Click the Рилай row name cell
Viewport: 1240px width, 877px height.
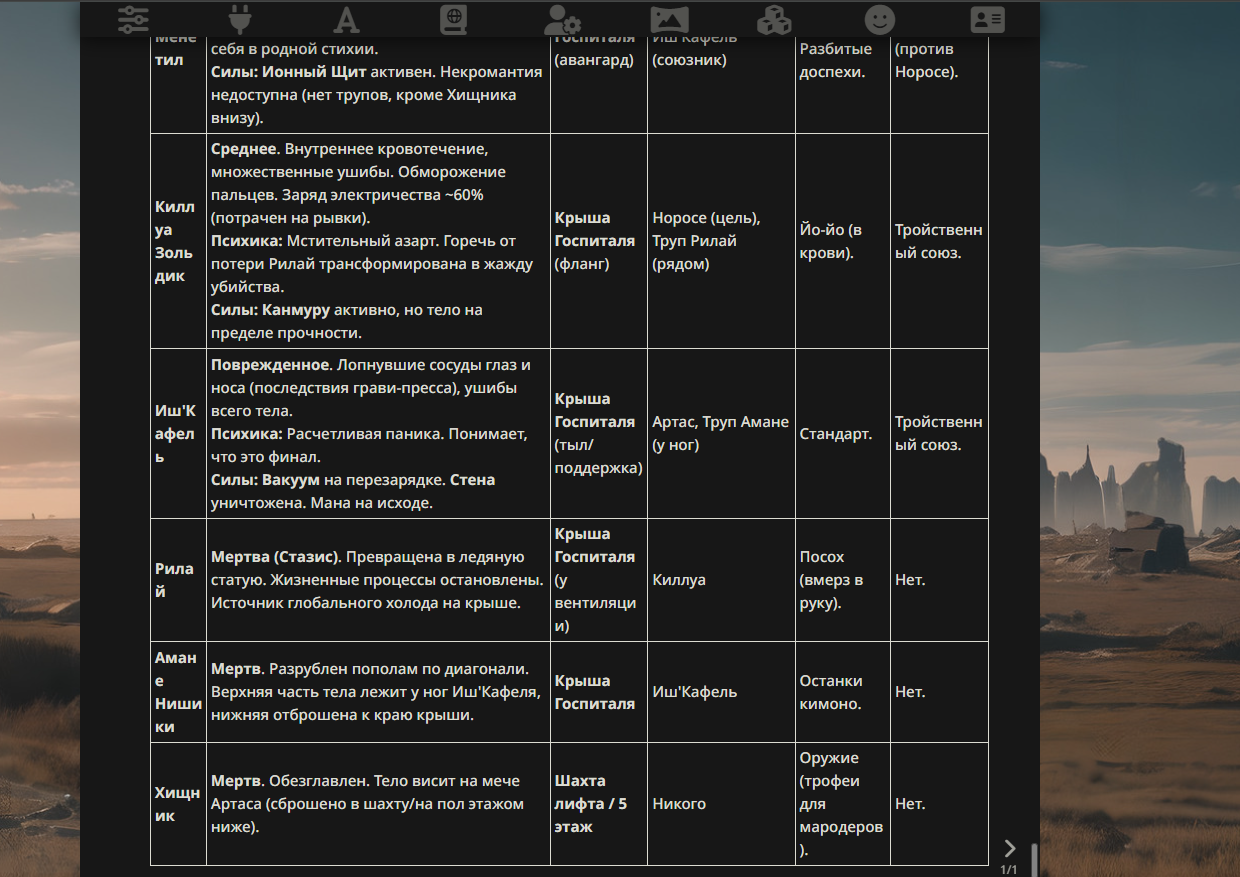(x=178, y=580)
